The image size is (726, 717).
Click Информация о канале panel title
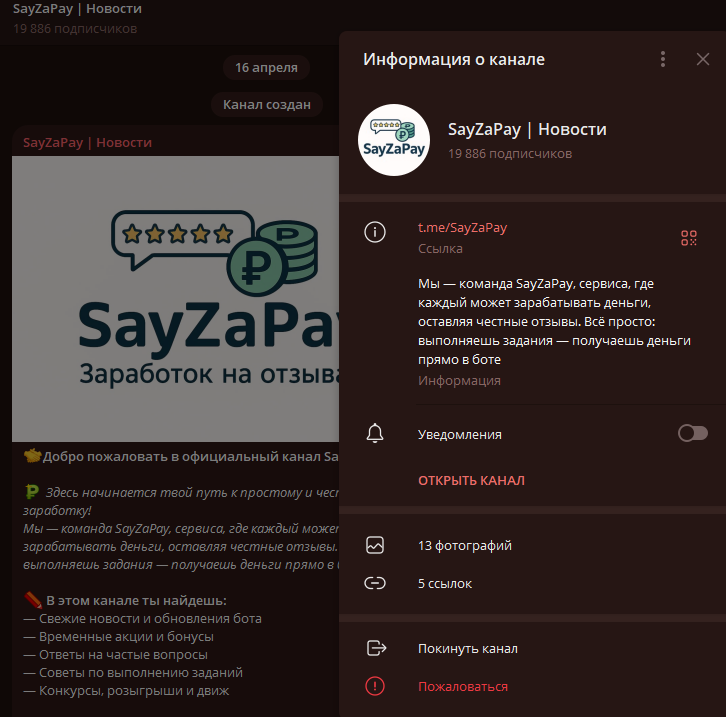[x=454, y=59]
